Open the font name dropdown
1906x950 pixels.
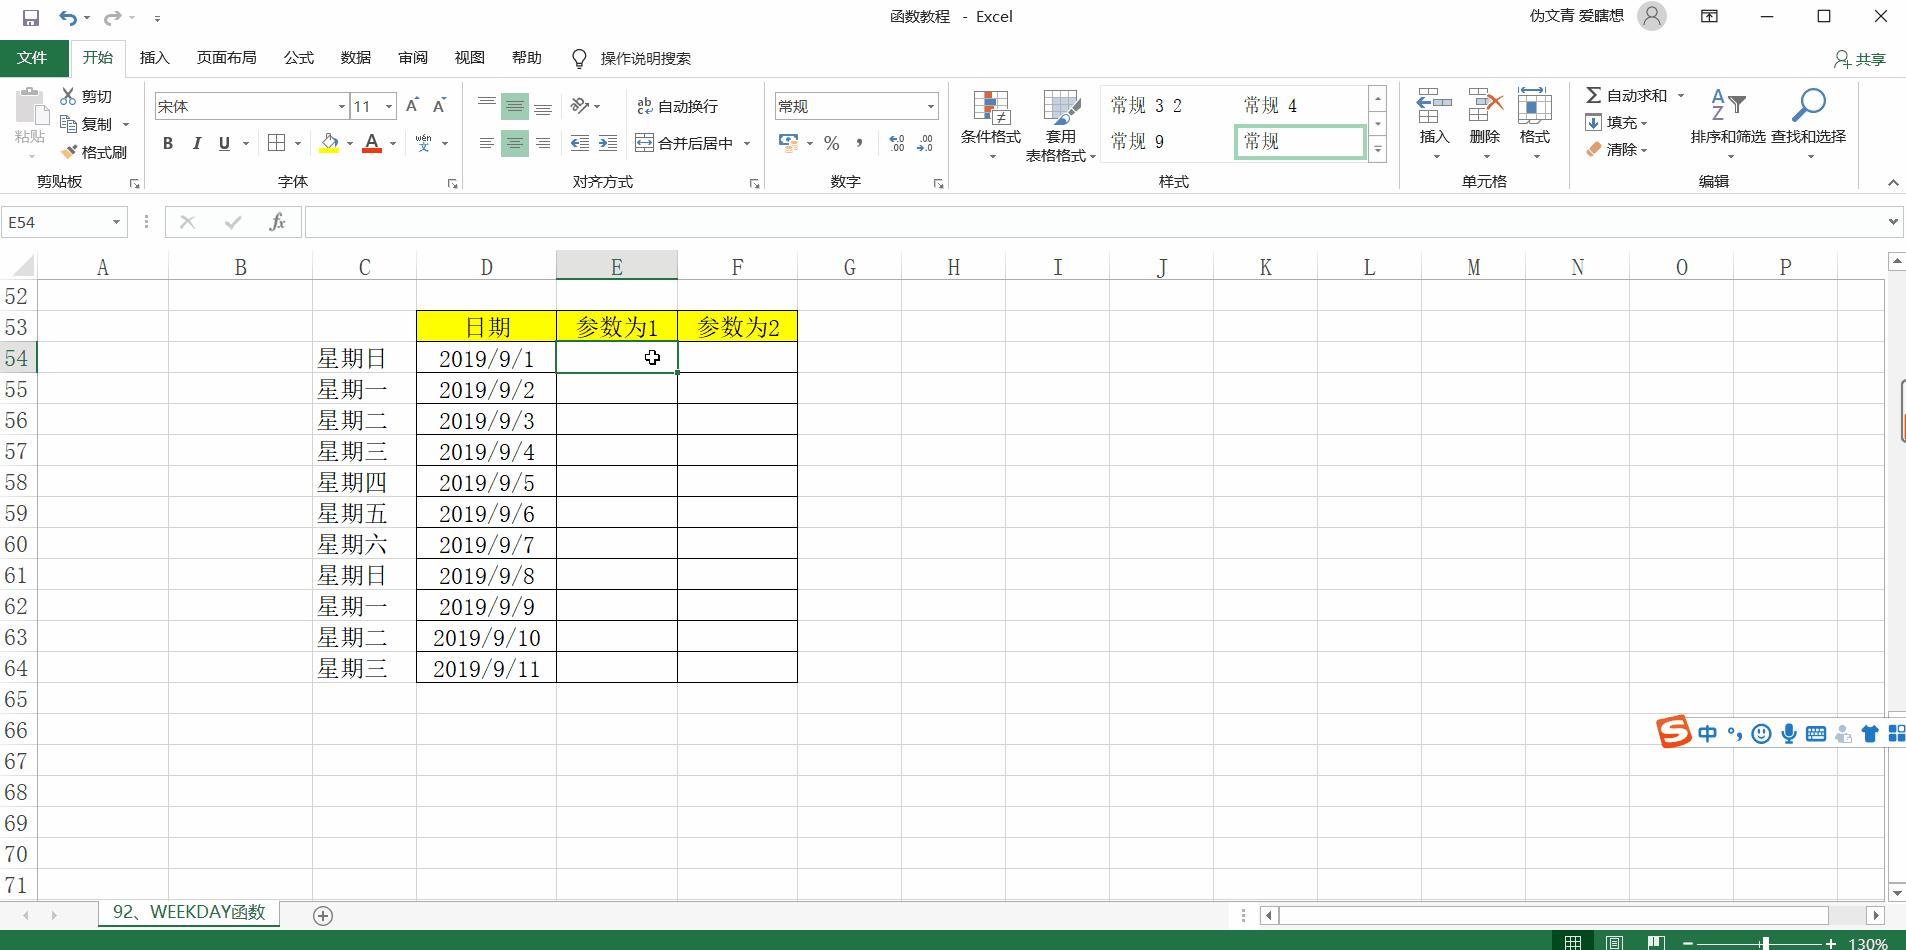341,105
